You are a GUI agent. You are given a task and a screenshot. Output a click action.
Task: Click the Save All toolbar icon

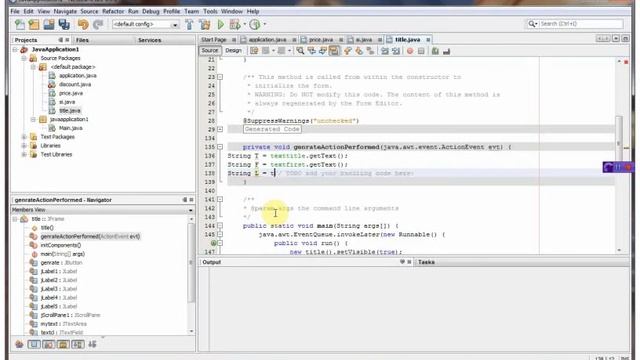coord(64,24)
